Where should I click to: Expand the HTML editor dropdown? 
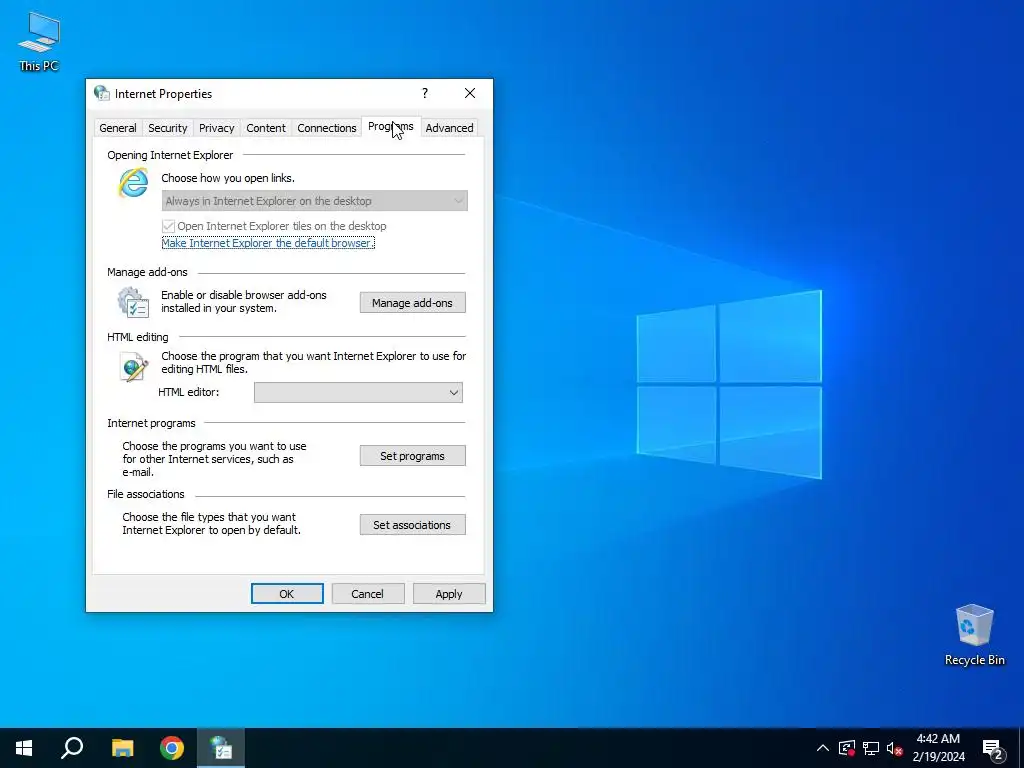[358, 392]
